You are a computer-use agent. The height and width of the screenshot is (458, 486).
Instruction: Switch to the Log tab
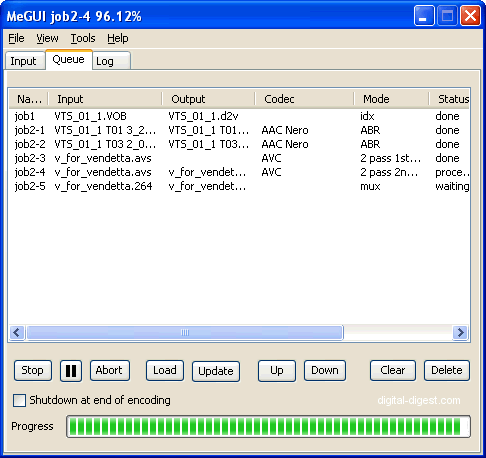pyautogui.click(x=111, y=61)
